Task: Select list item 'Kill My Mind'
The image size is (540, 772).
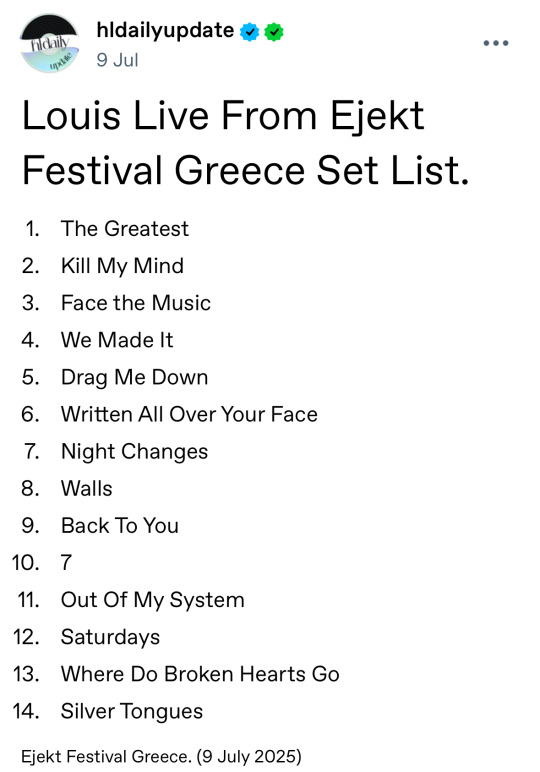Action: click(122, 266)
